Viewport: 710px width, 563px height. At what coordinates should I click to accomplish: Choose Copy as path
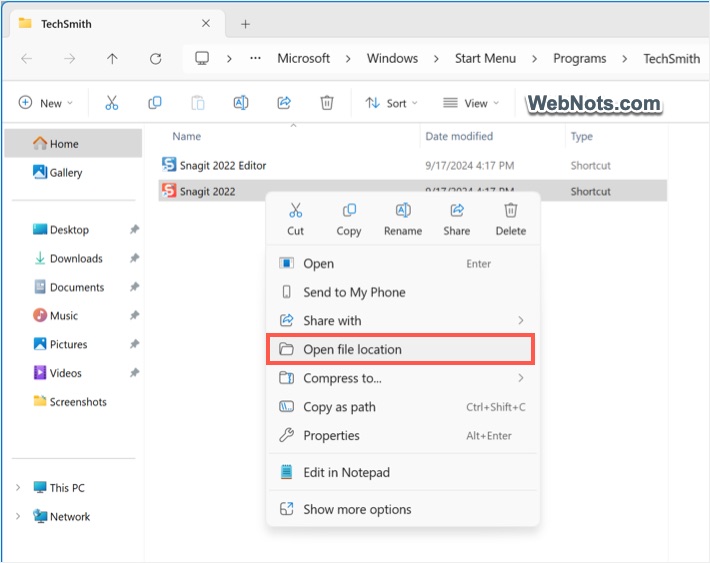403,407
